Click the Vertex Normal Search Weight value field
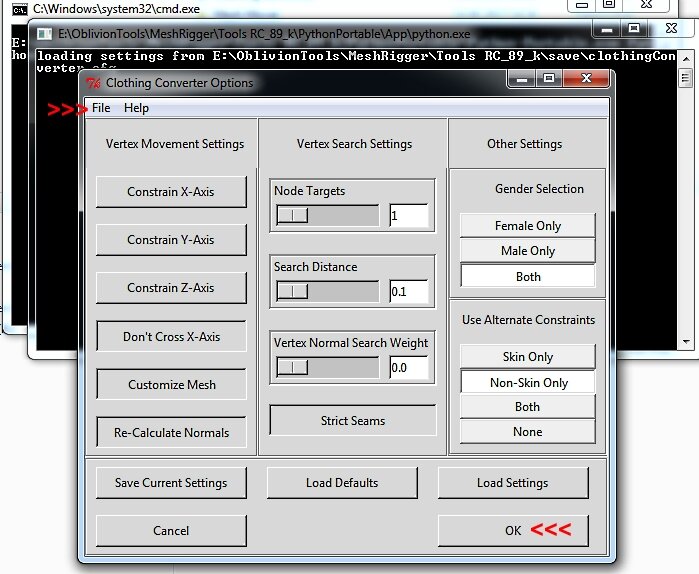Viewport: 699px width, 574px height. click(409, 367)
